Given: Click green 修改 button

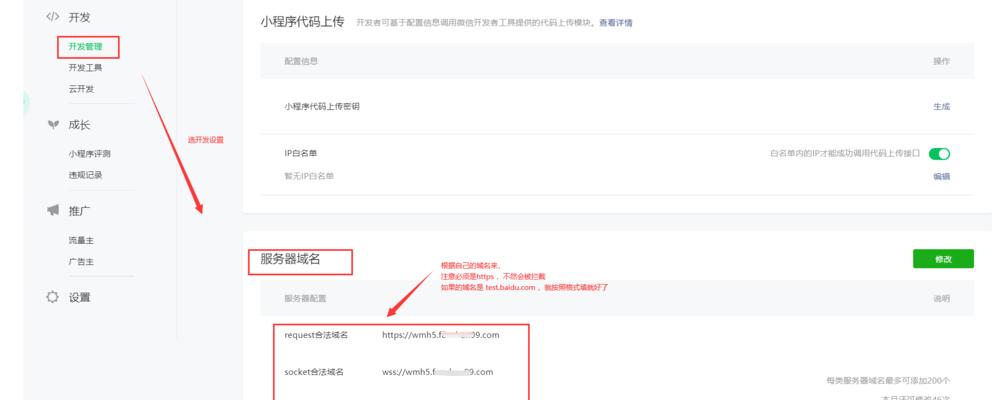Looking at the screenshot, I should click(943, 259).
